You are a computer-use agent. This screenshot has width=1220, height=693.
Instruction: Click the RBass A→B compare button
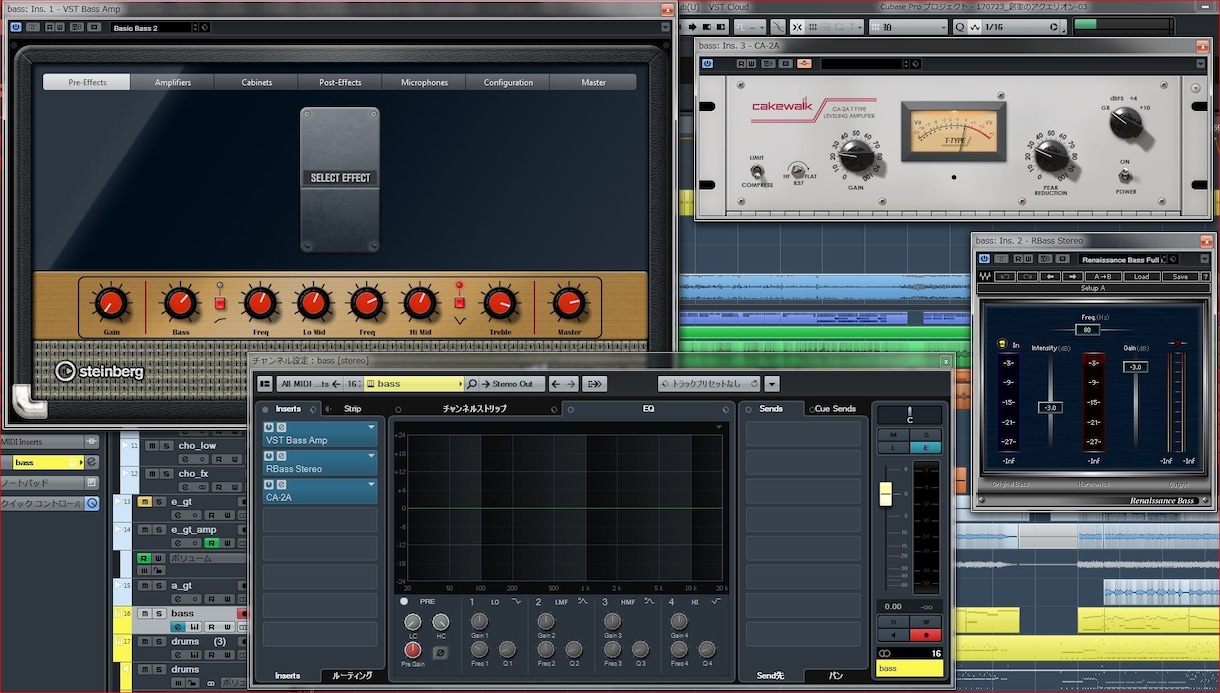point(1101,276)
